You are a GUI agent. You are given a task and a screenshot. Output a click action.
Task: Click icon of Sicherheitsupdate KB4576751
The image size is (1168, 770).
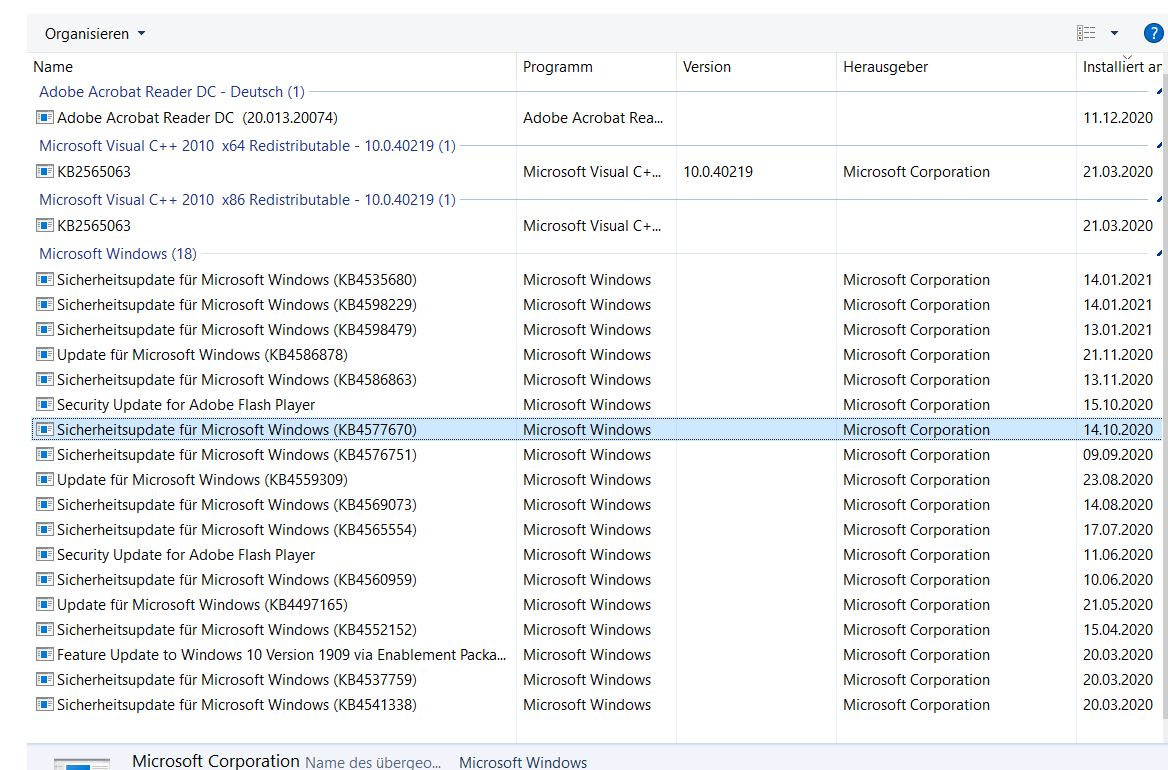[45, 455]
